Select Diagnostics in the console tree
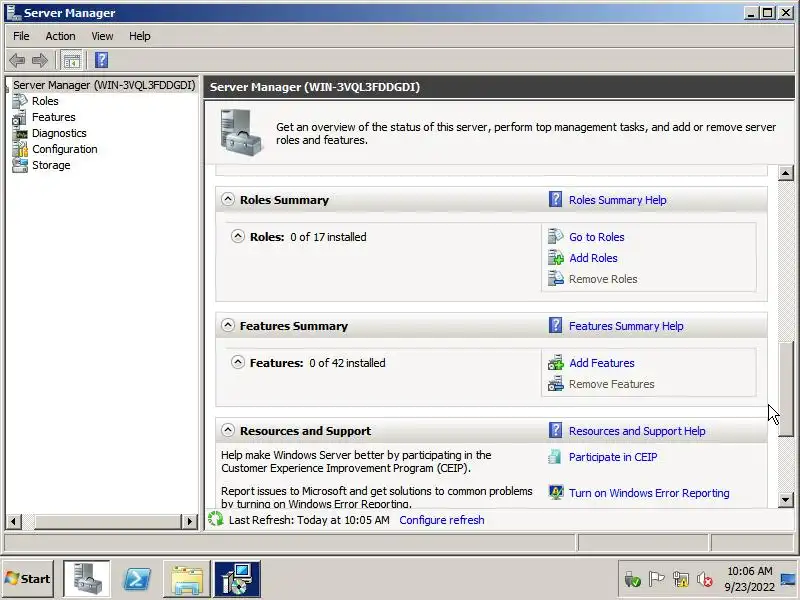The image size is (800, 600). click(59, 133)
